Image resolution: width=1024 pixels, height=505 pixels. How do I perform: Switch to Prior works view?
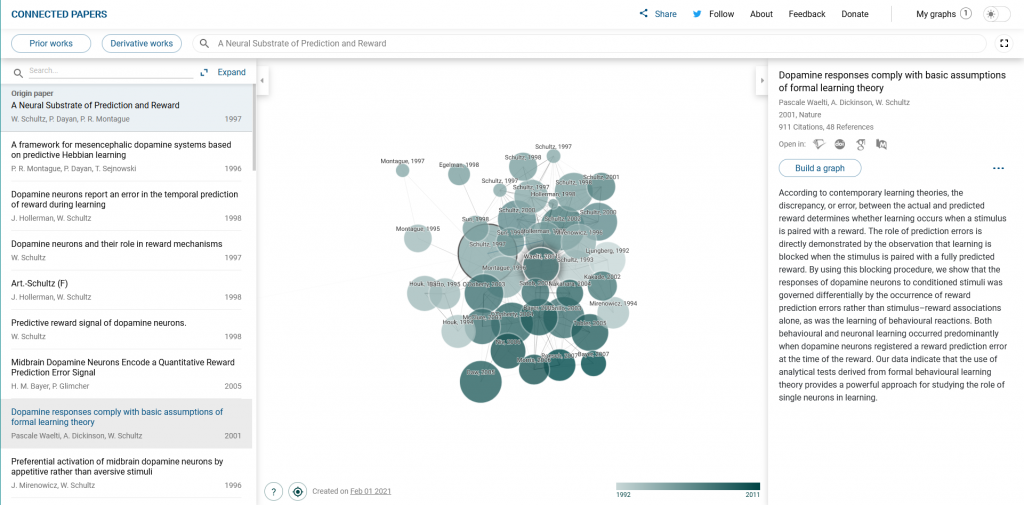(x=51, y=44)
